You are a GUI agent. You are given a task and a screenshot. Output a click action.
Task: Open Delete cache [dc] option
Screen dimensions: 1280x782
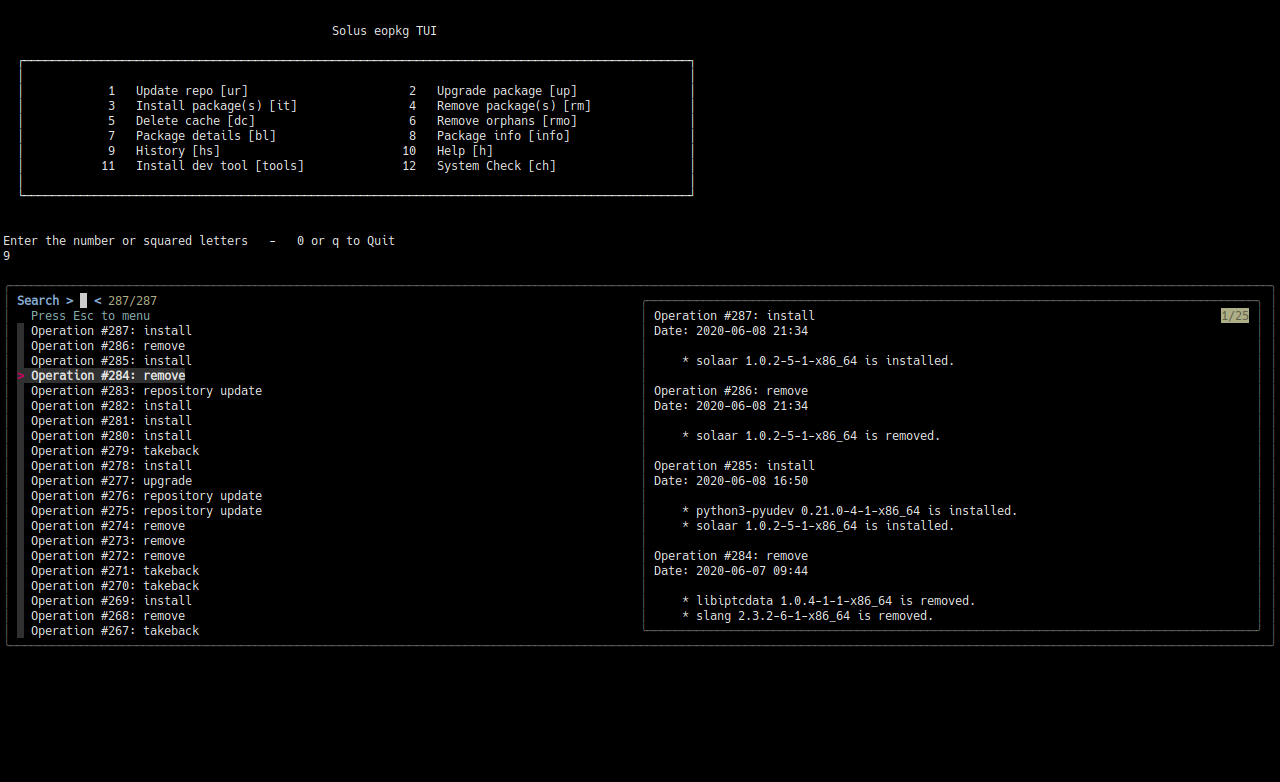point(195,121)
